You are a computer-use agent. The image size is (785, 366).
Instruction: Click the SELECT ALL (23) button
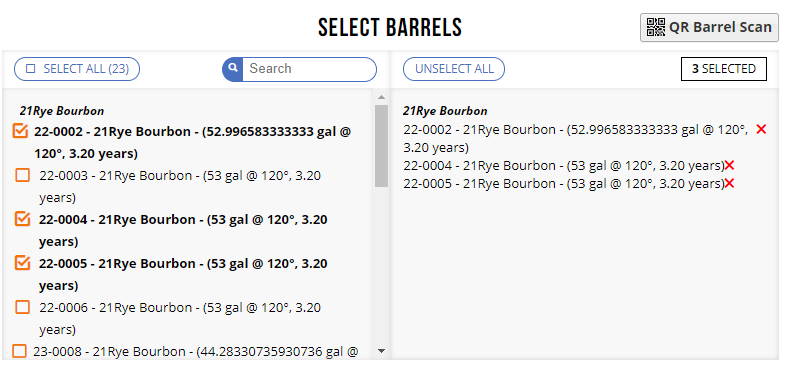tap(77, 69)
